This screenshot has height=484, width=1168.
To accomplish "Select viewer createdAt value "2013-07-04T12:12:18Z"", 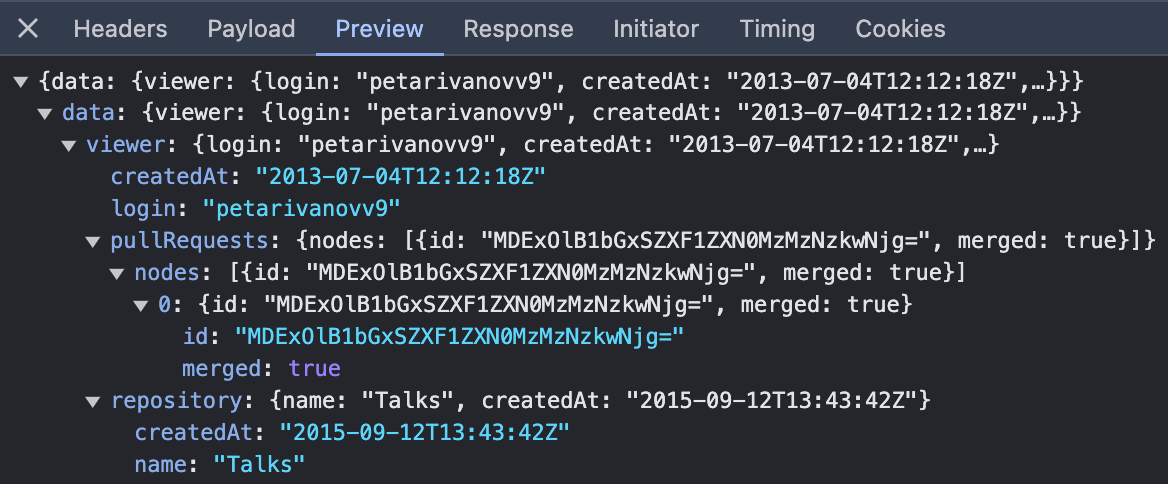I will (401, 176).
